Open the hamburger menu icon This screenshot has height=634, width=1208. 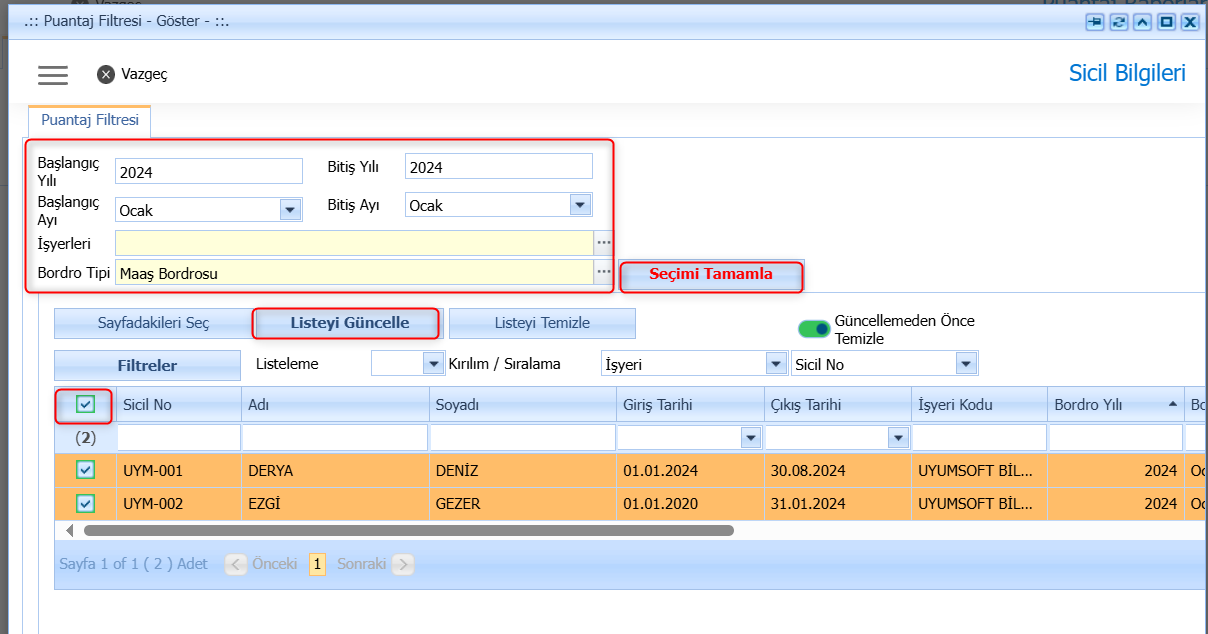tap(53, 75)
